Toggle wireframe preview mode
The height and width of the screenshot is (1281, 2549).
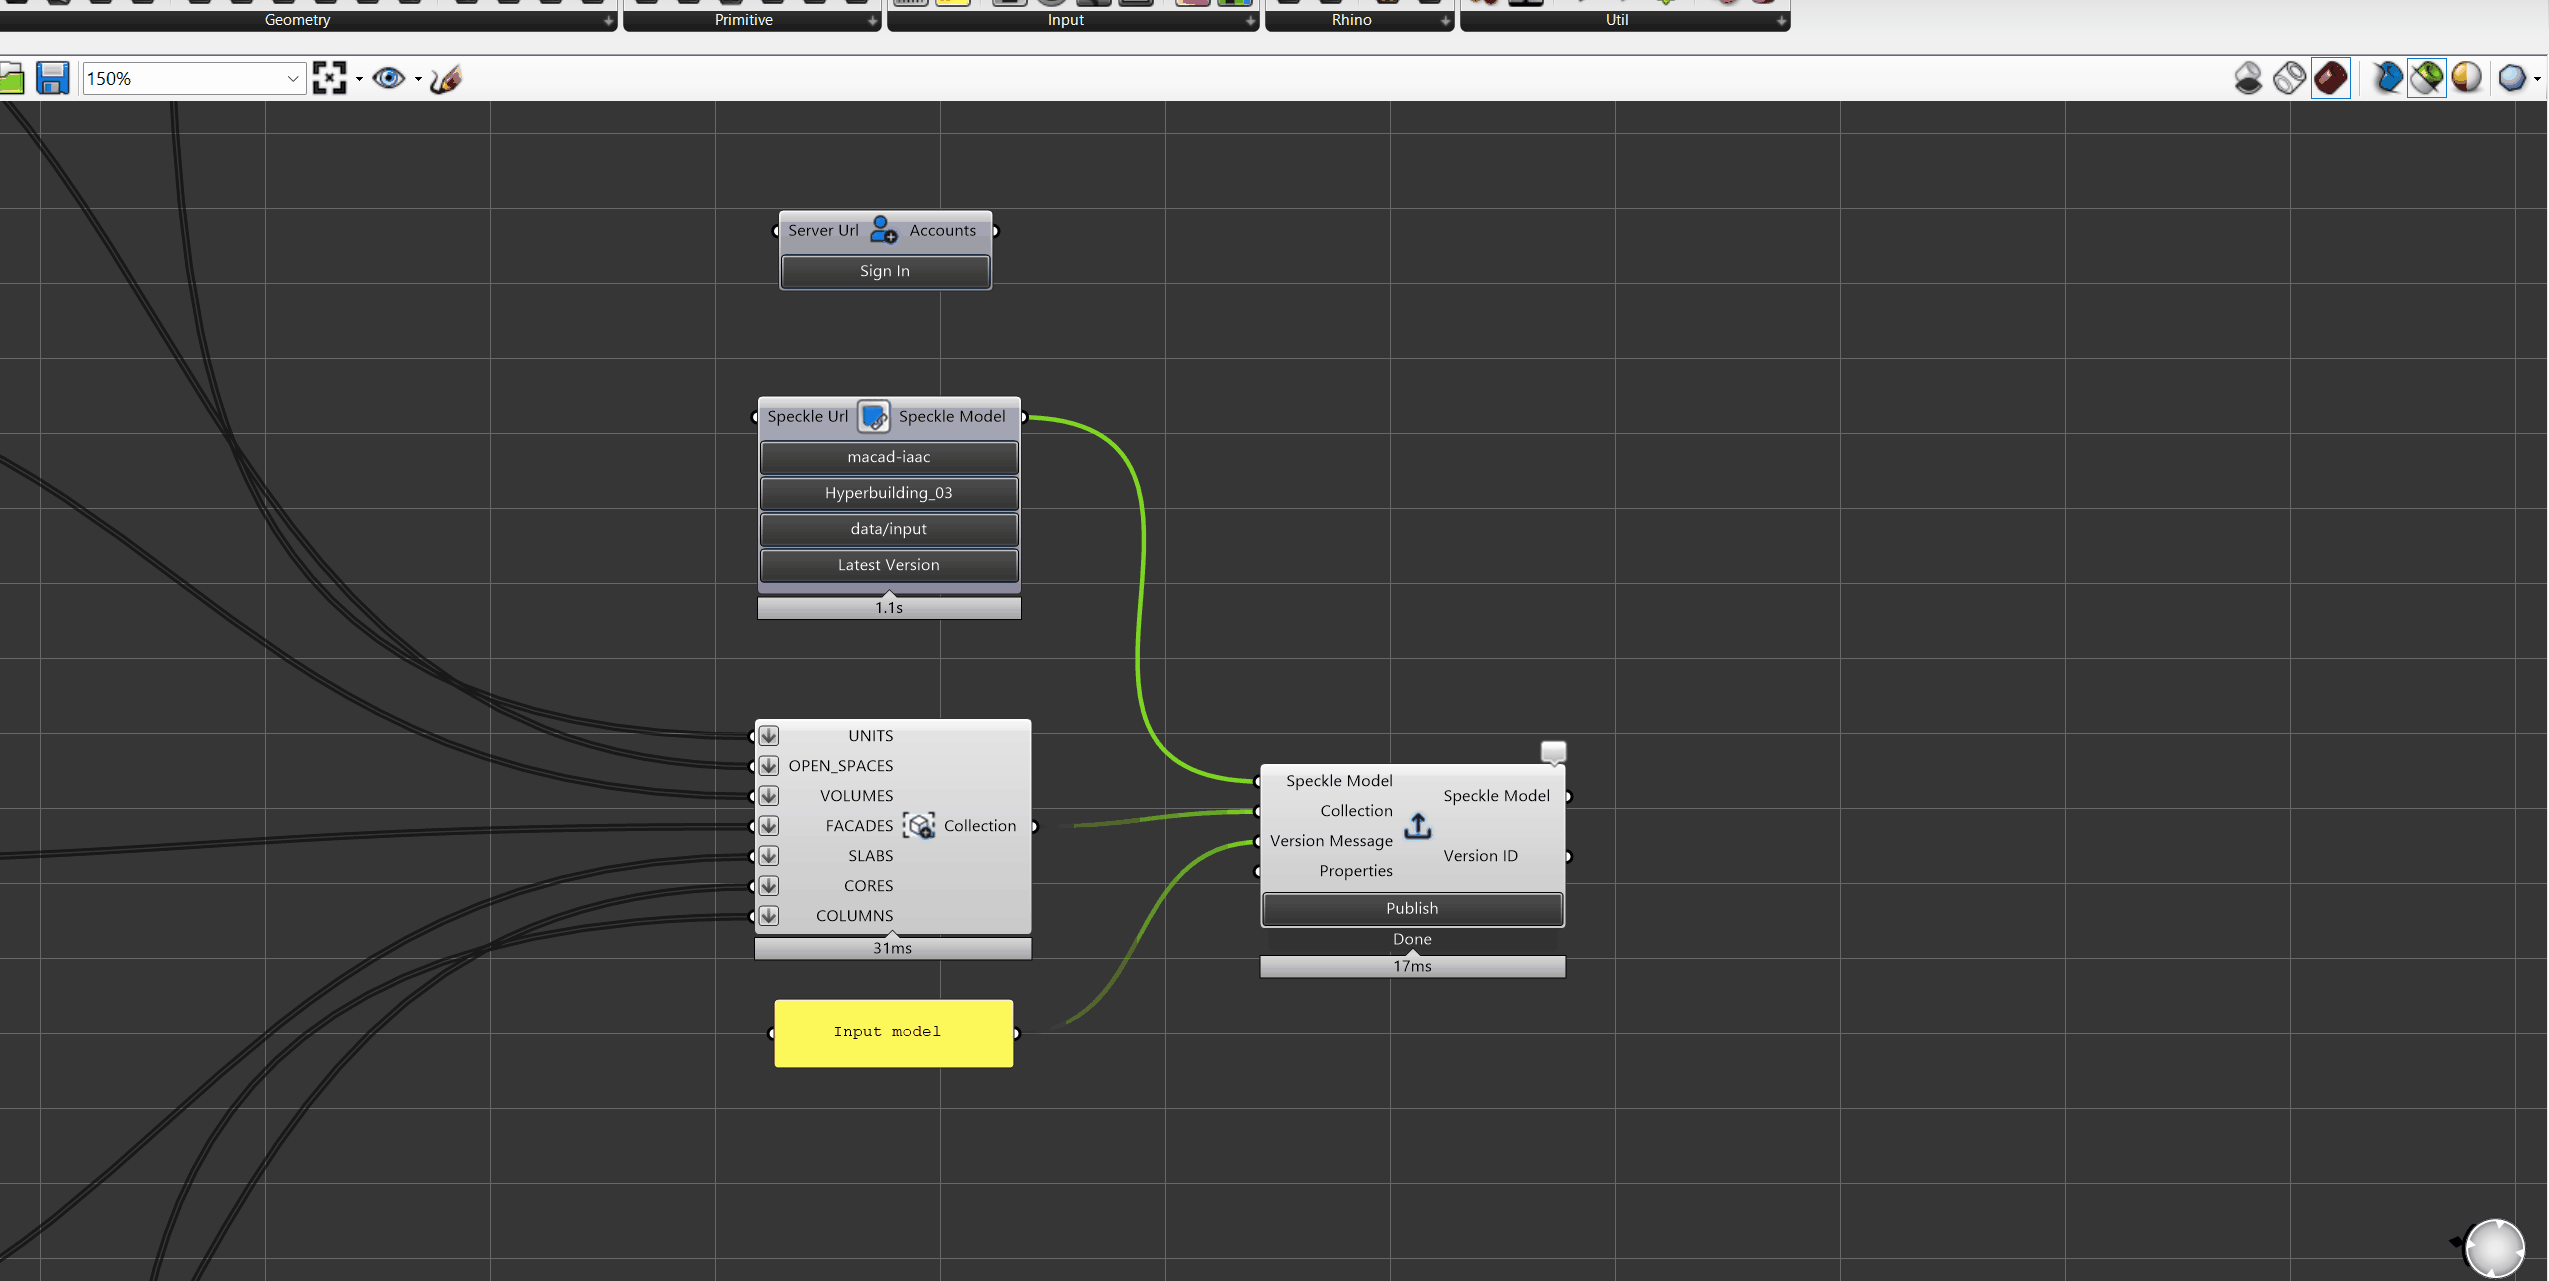pos(2289,78)
